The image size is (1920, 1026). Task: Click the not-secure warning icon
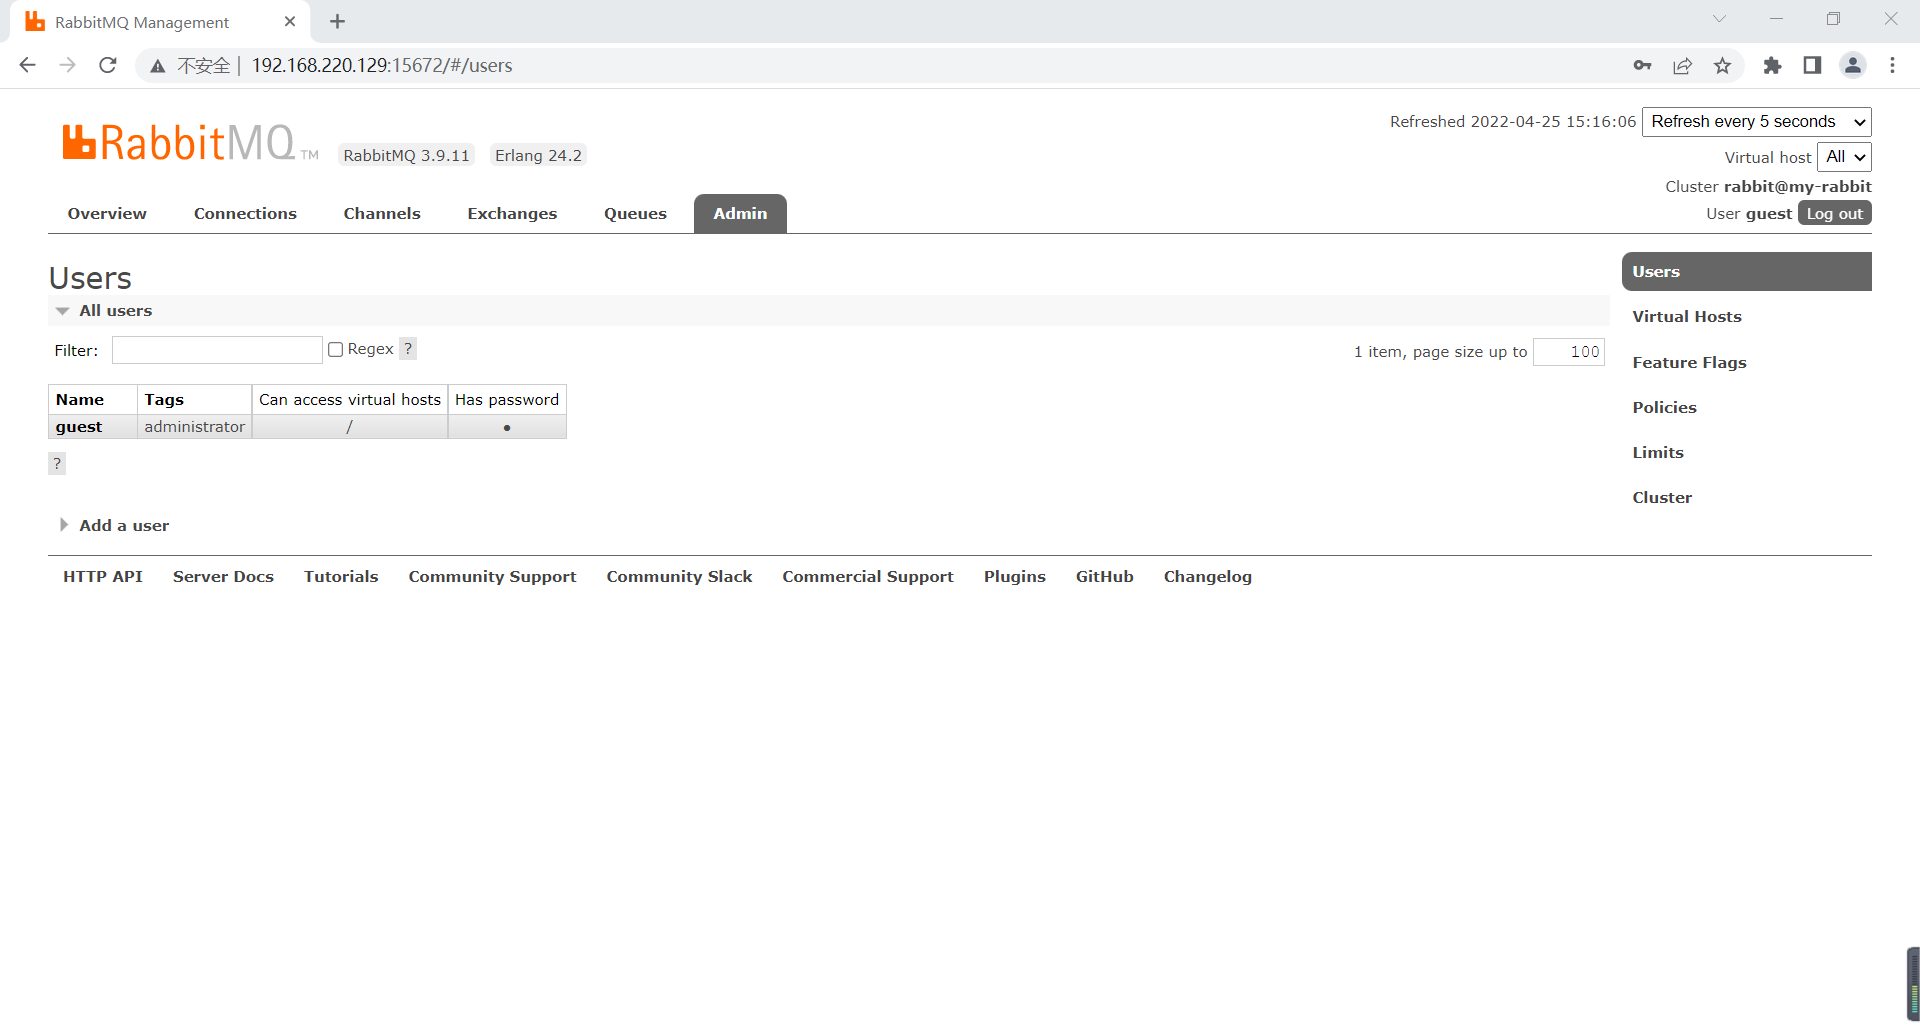[x=157, y=66]
